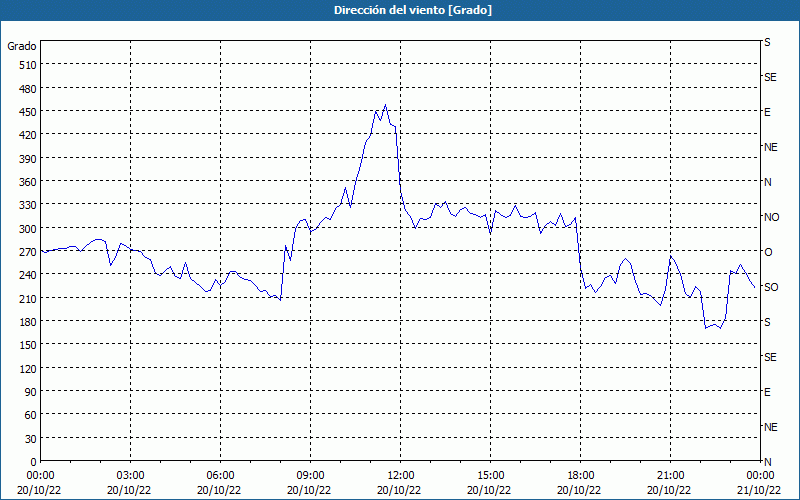
Task: Click the 18:00 time axis label
Action: coord(581,476)
